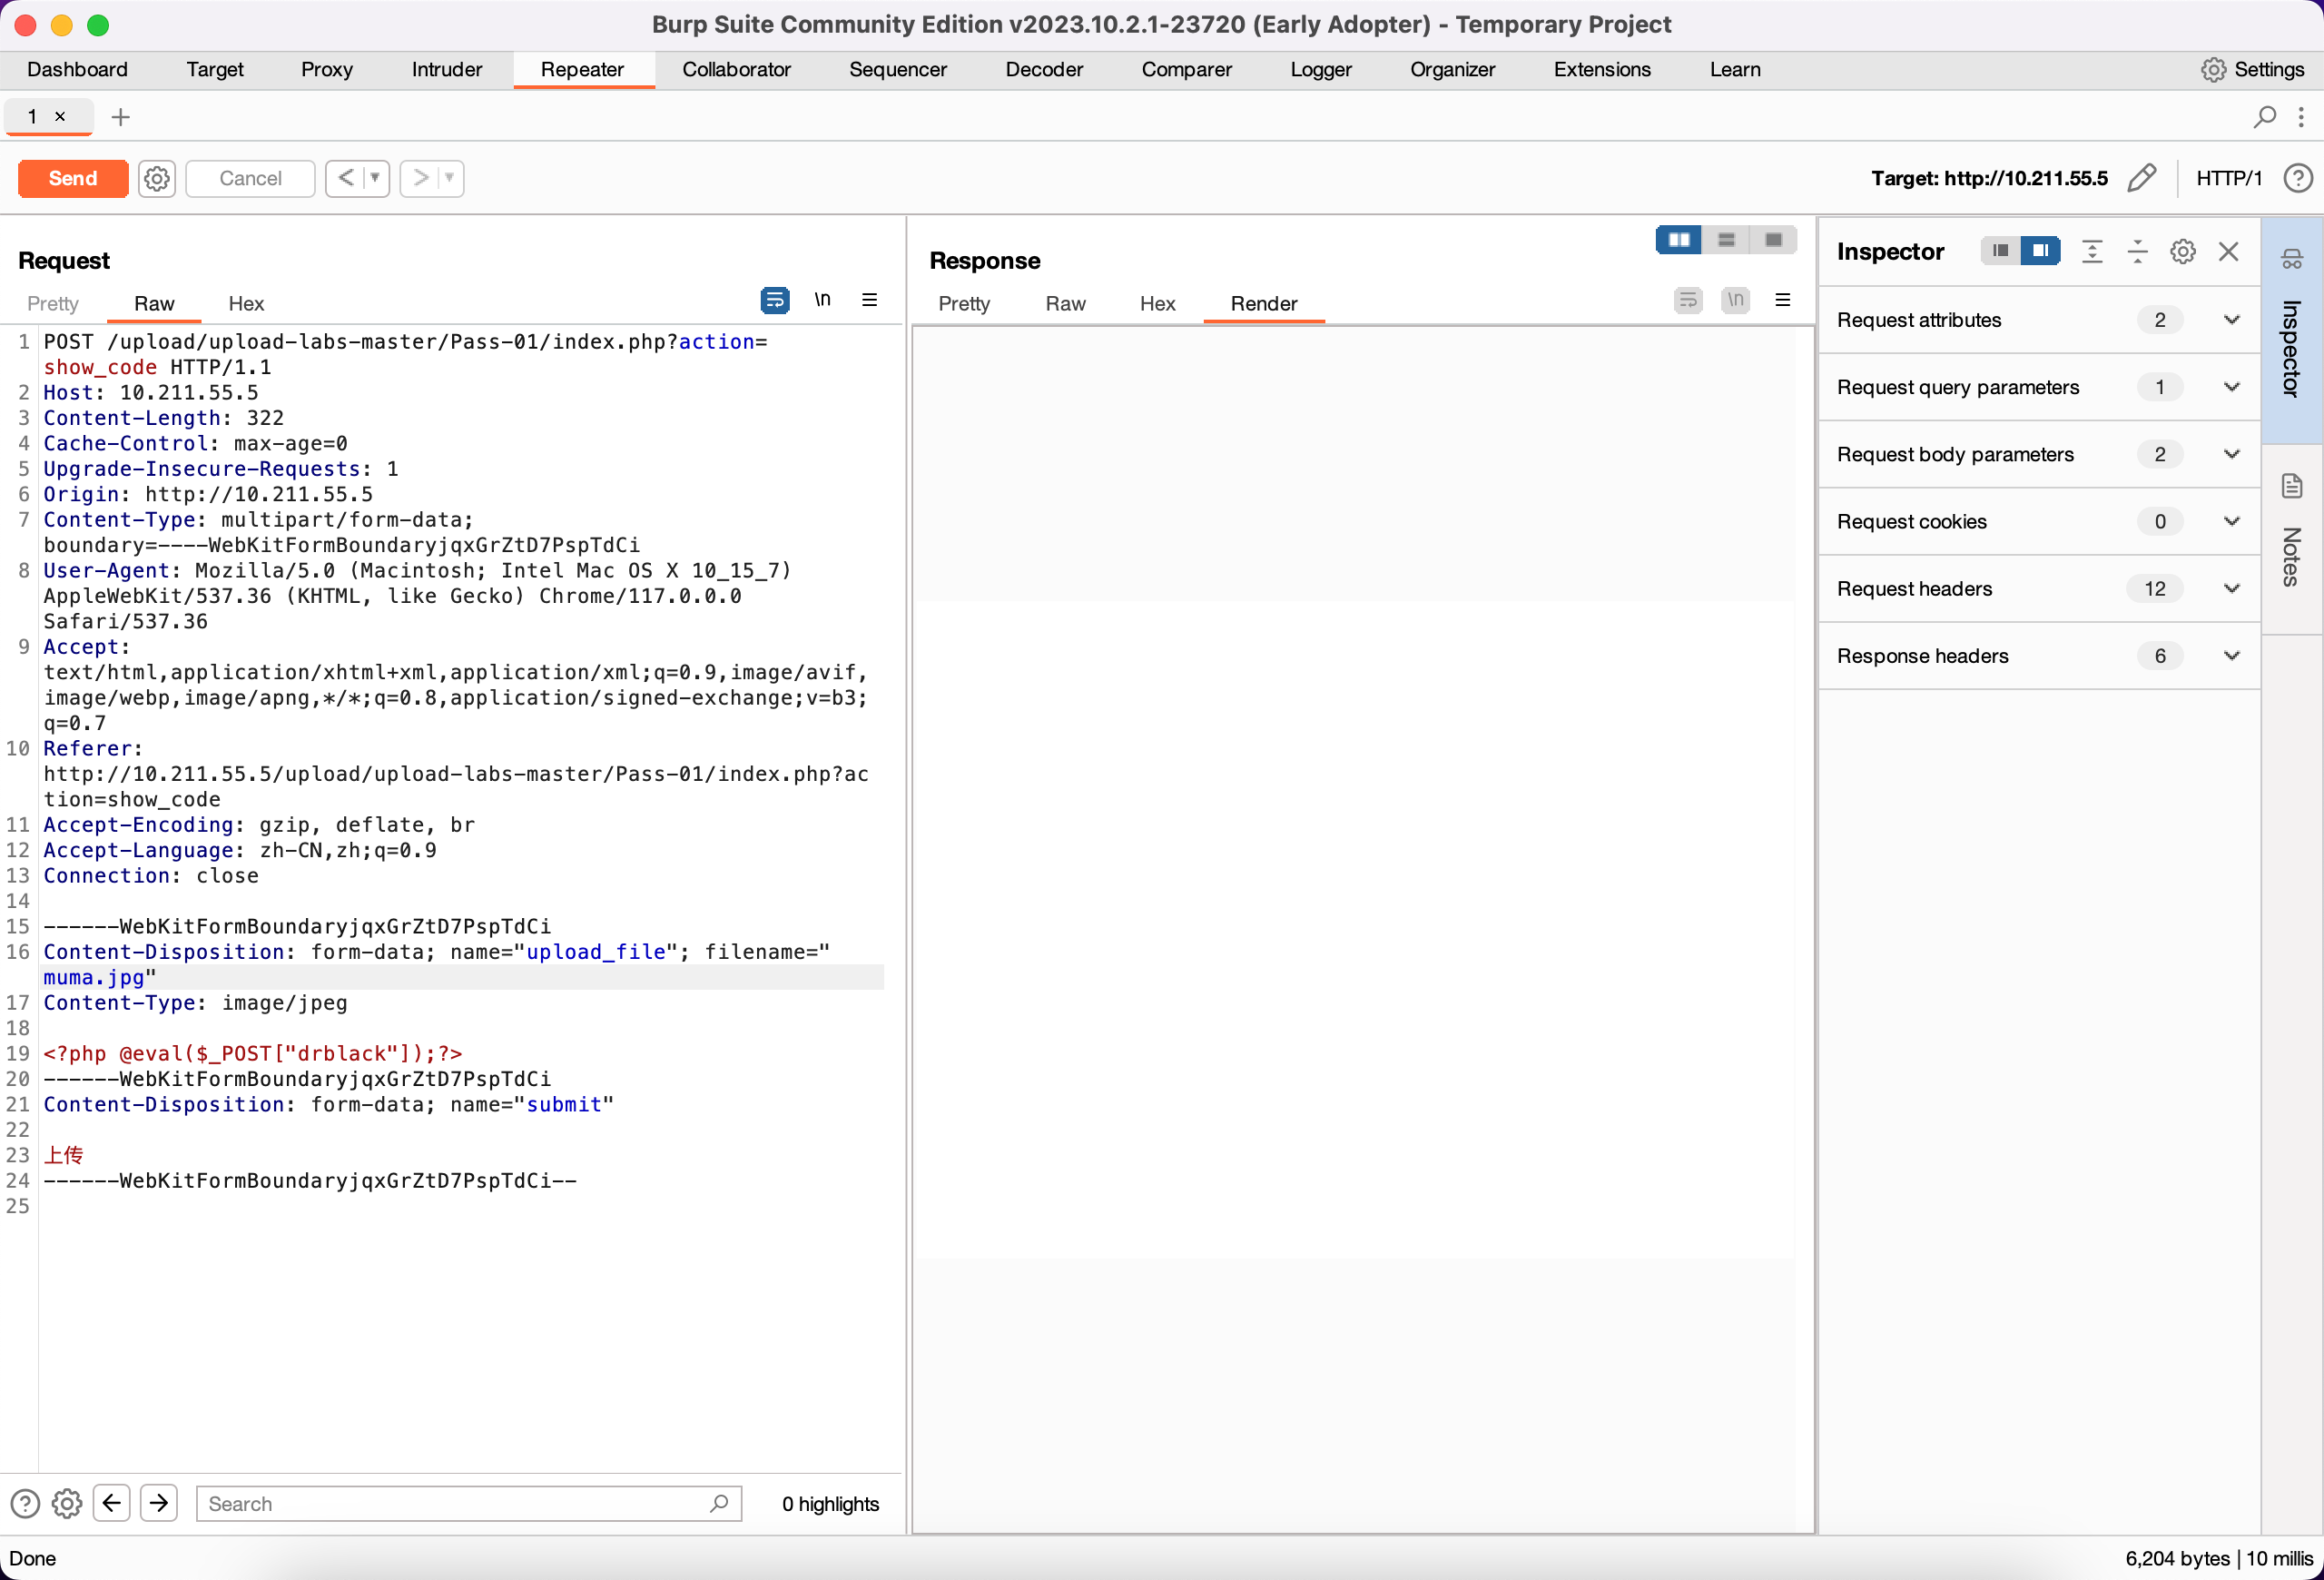Open the Inspector side tab

[2292, 330]
